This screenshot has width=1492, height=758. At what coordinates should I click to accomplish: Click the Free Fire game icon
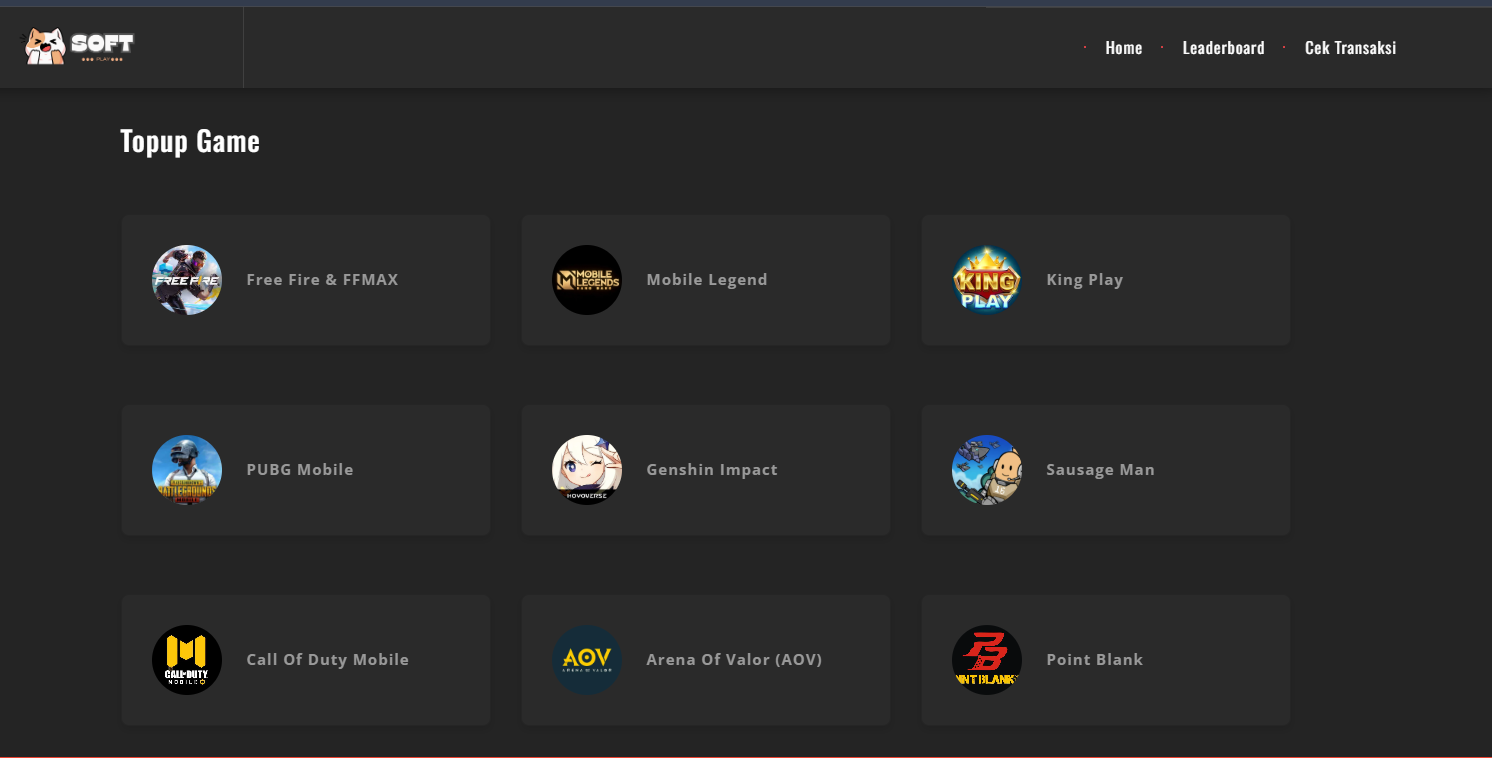coord(187,280)
